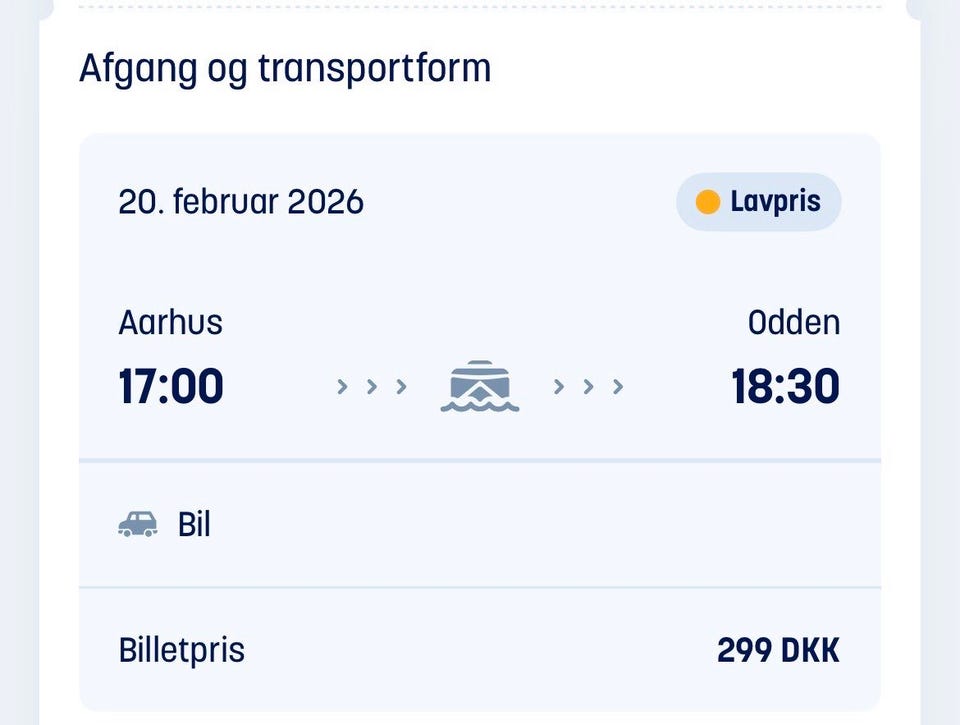This screenshot has height=725, width=960.
Task: Select the Afgang og transportform heading
Action: point(285,68)
